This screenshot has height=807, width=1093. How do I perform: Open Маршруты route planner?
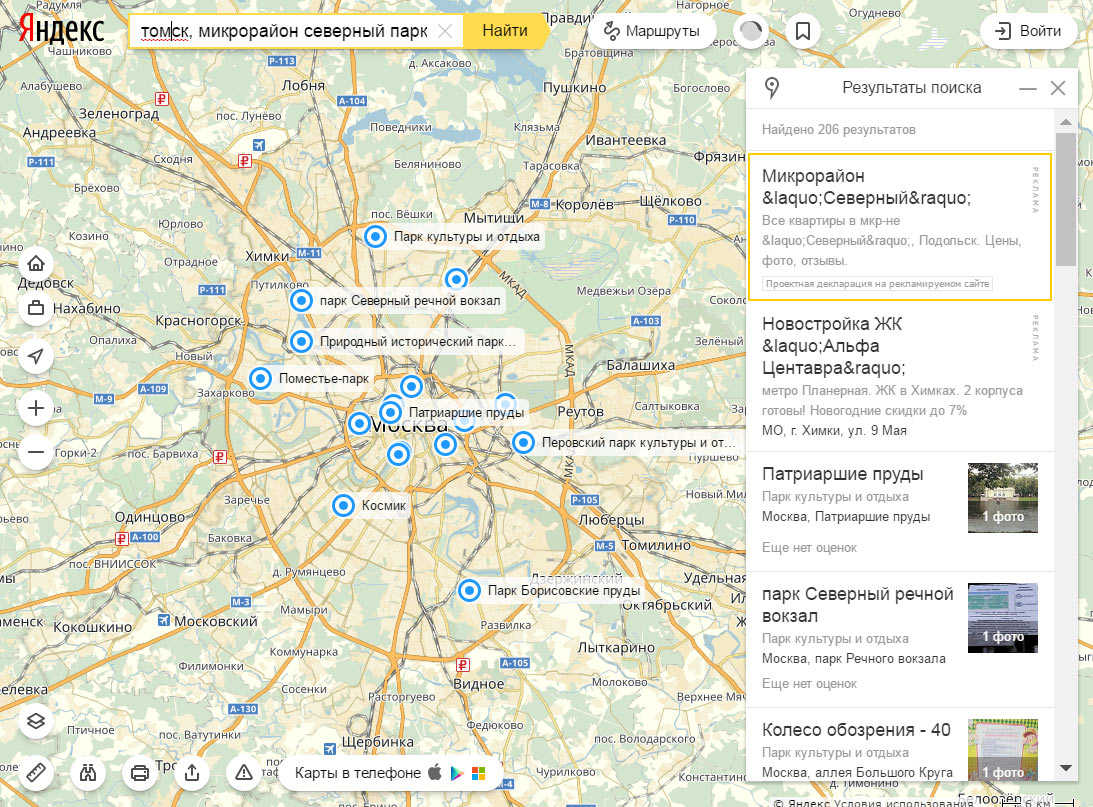[652, 31]
